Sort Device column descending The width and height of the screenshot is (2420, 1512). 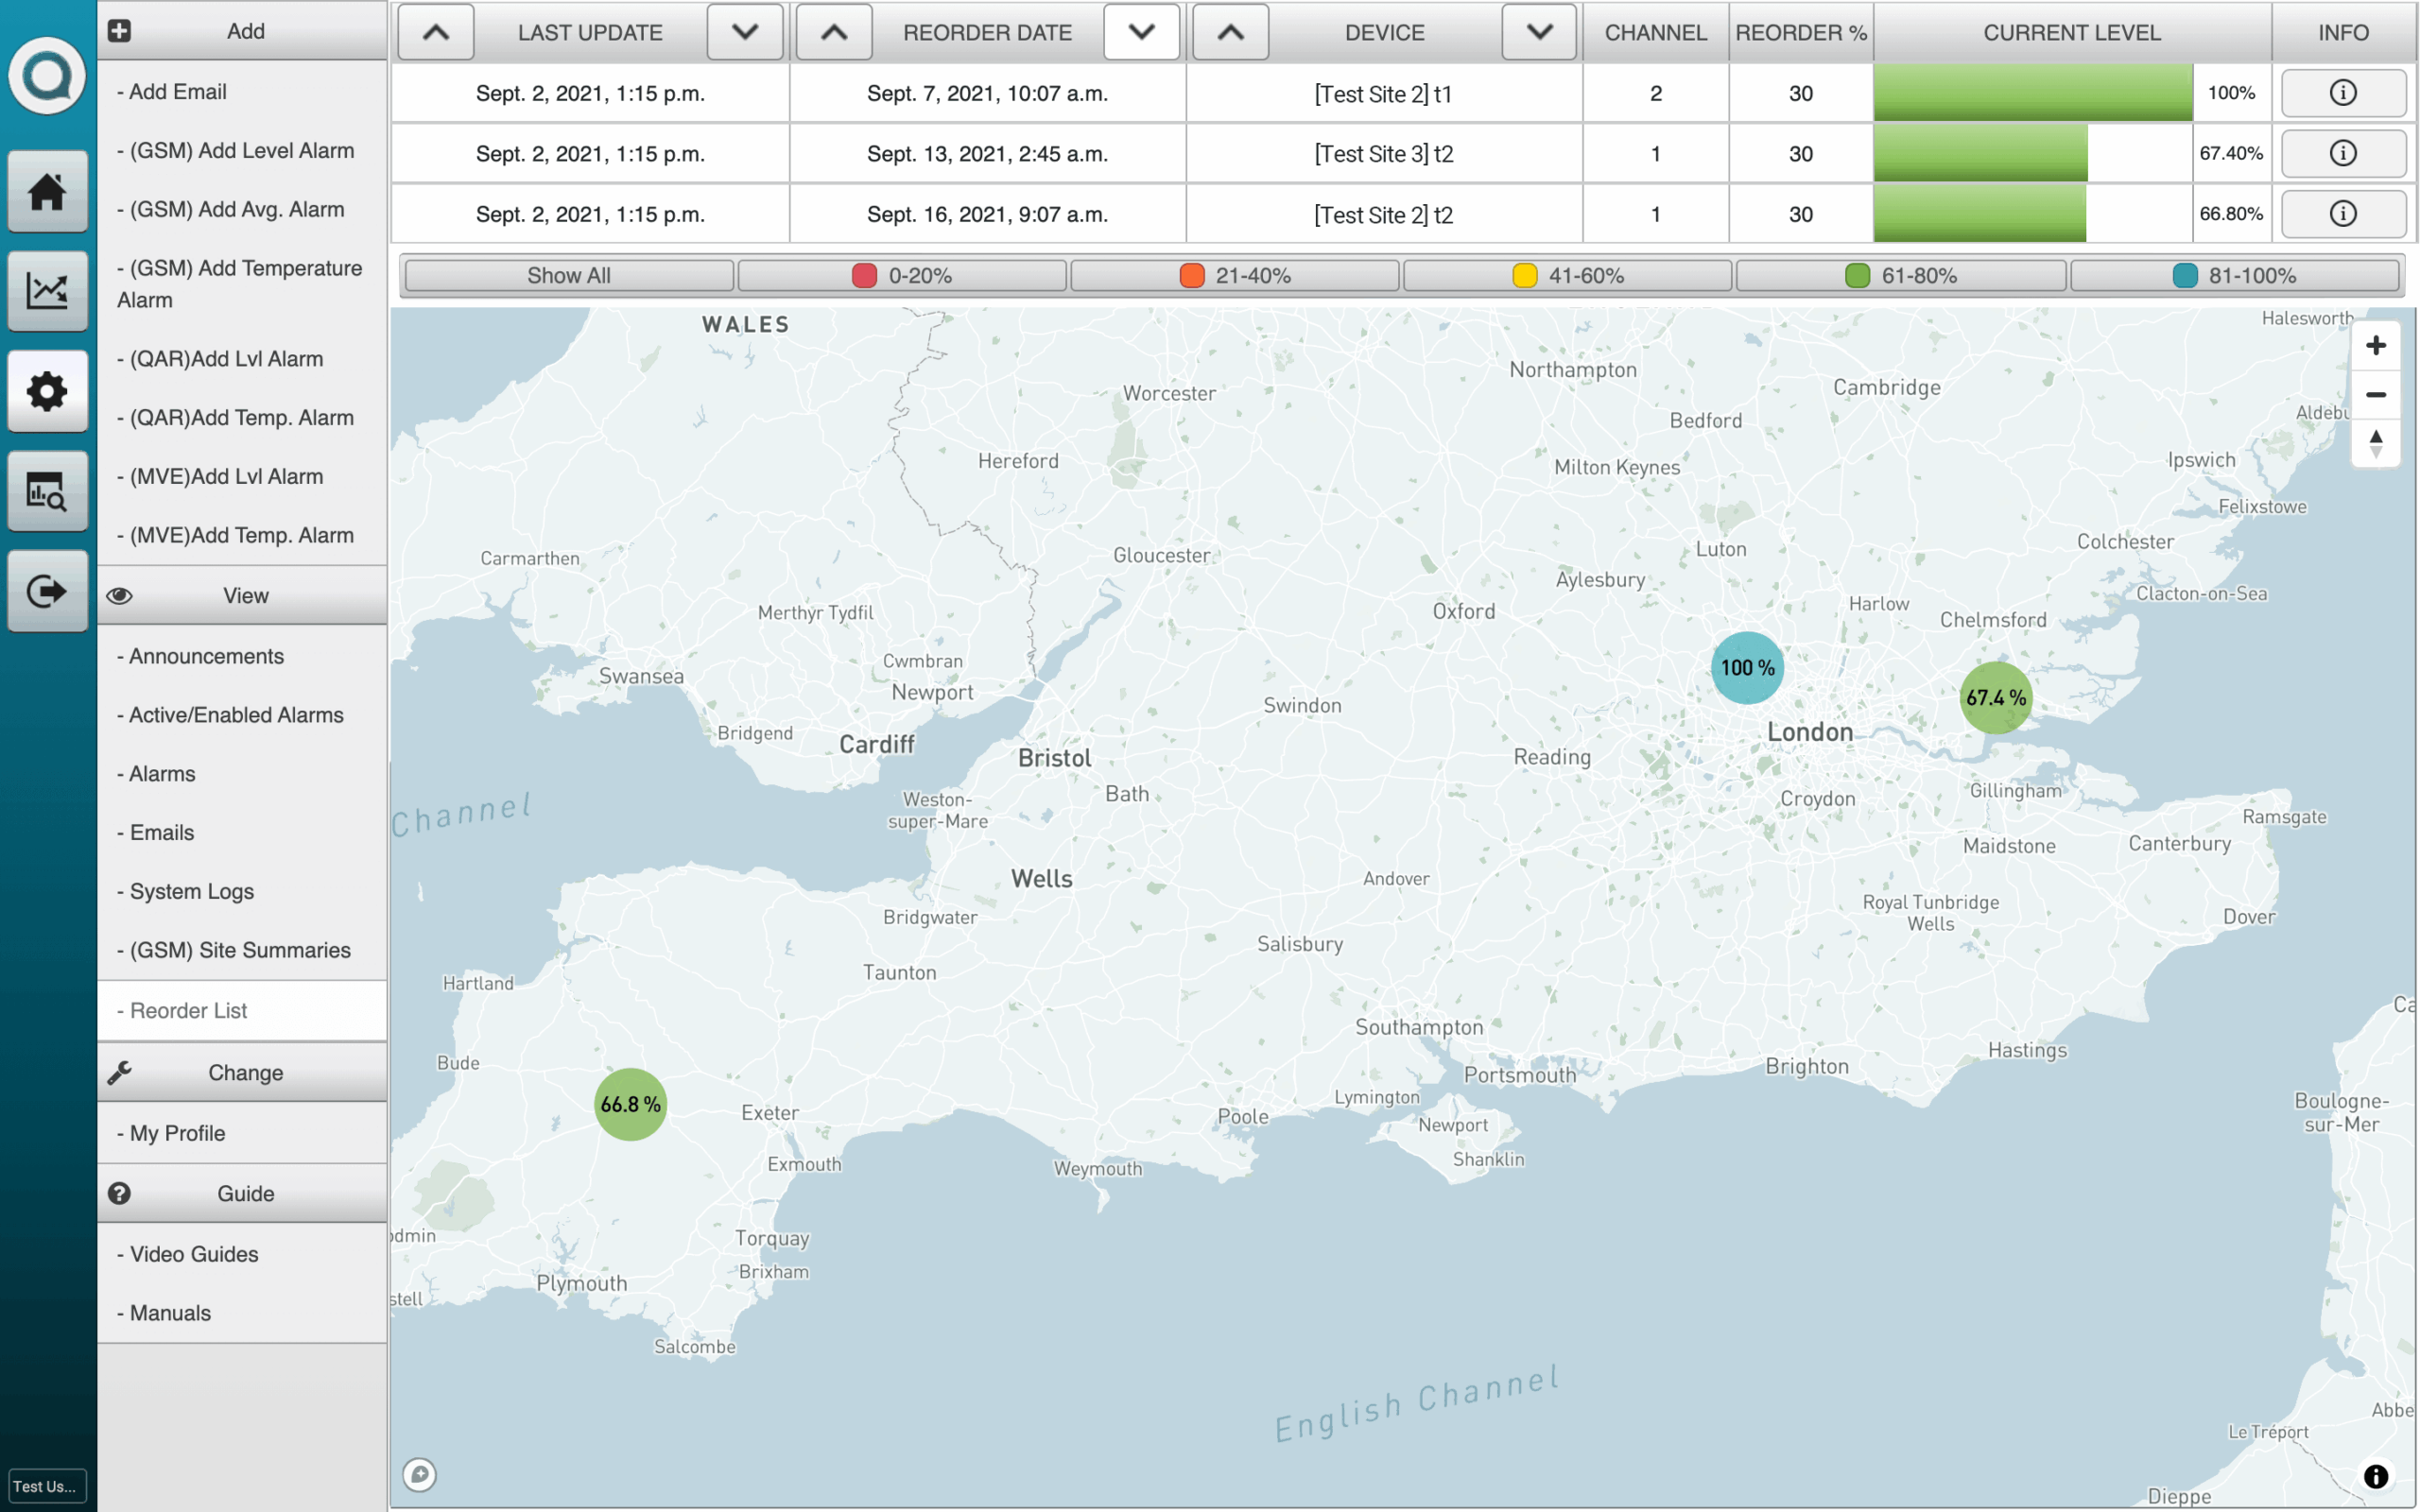click(1538, 31)
